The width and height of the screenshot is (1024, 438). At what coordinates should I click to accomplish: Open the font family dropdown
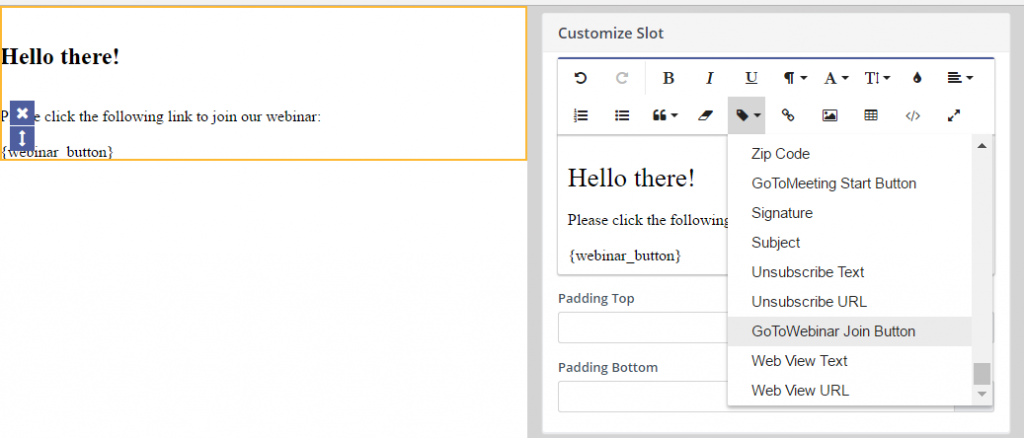point(836,78)
